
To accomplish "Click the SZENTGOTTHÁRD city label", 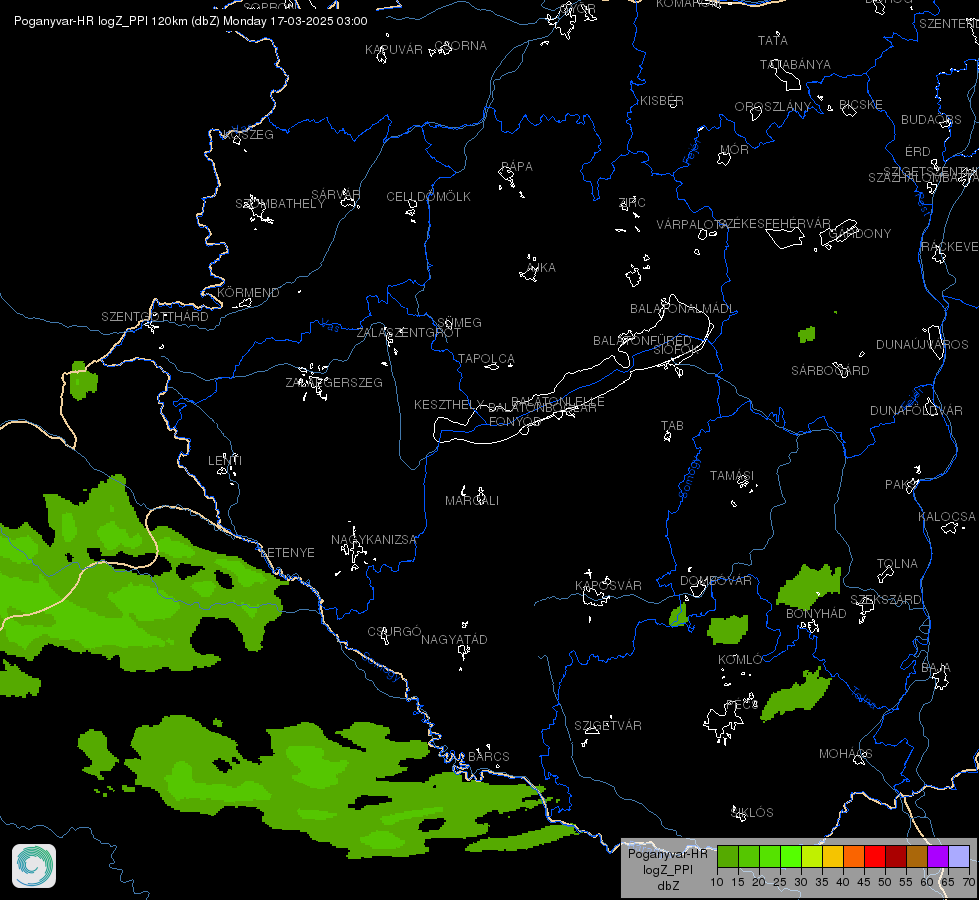I will [x=155, y=317].
